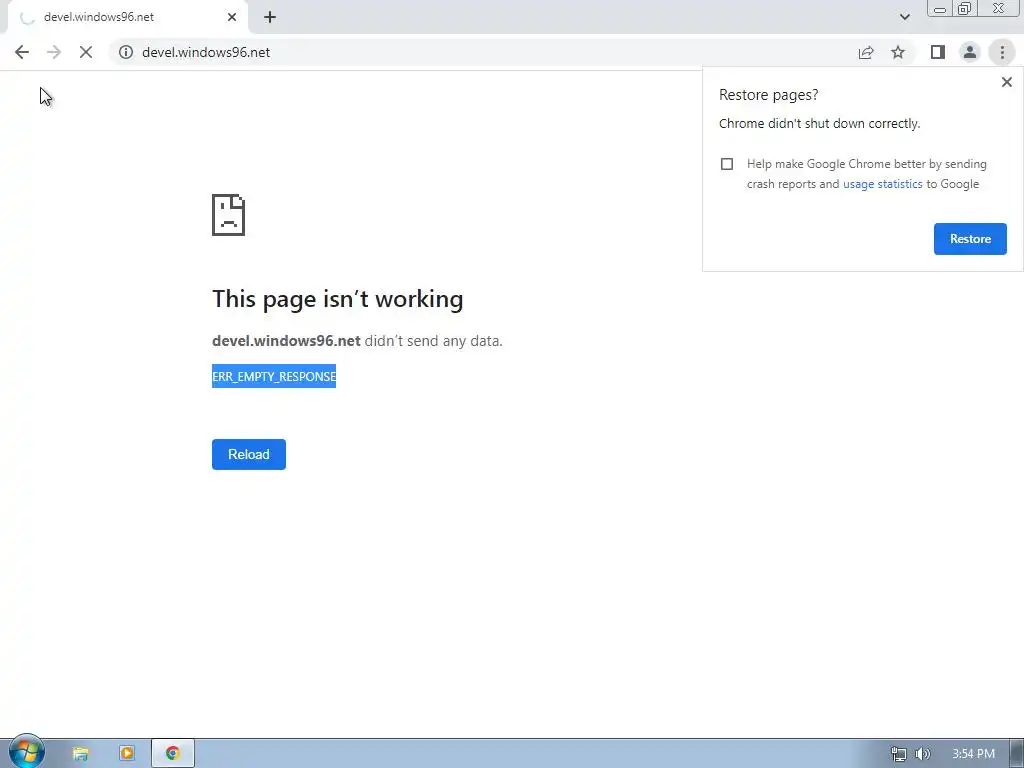This screenshot has width=1024, height=768.
Task: Open the usage statistics link
Action: pos(882,184)
